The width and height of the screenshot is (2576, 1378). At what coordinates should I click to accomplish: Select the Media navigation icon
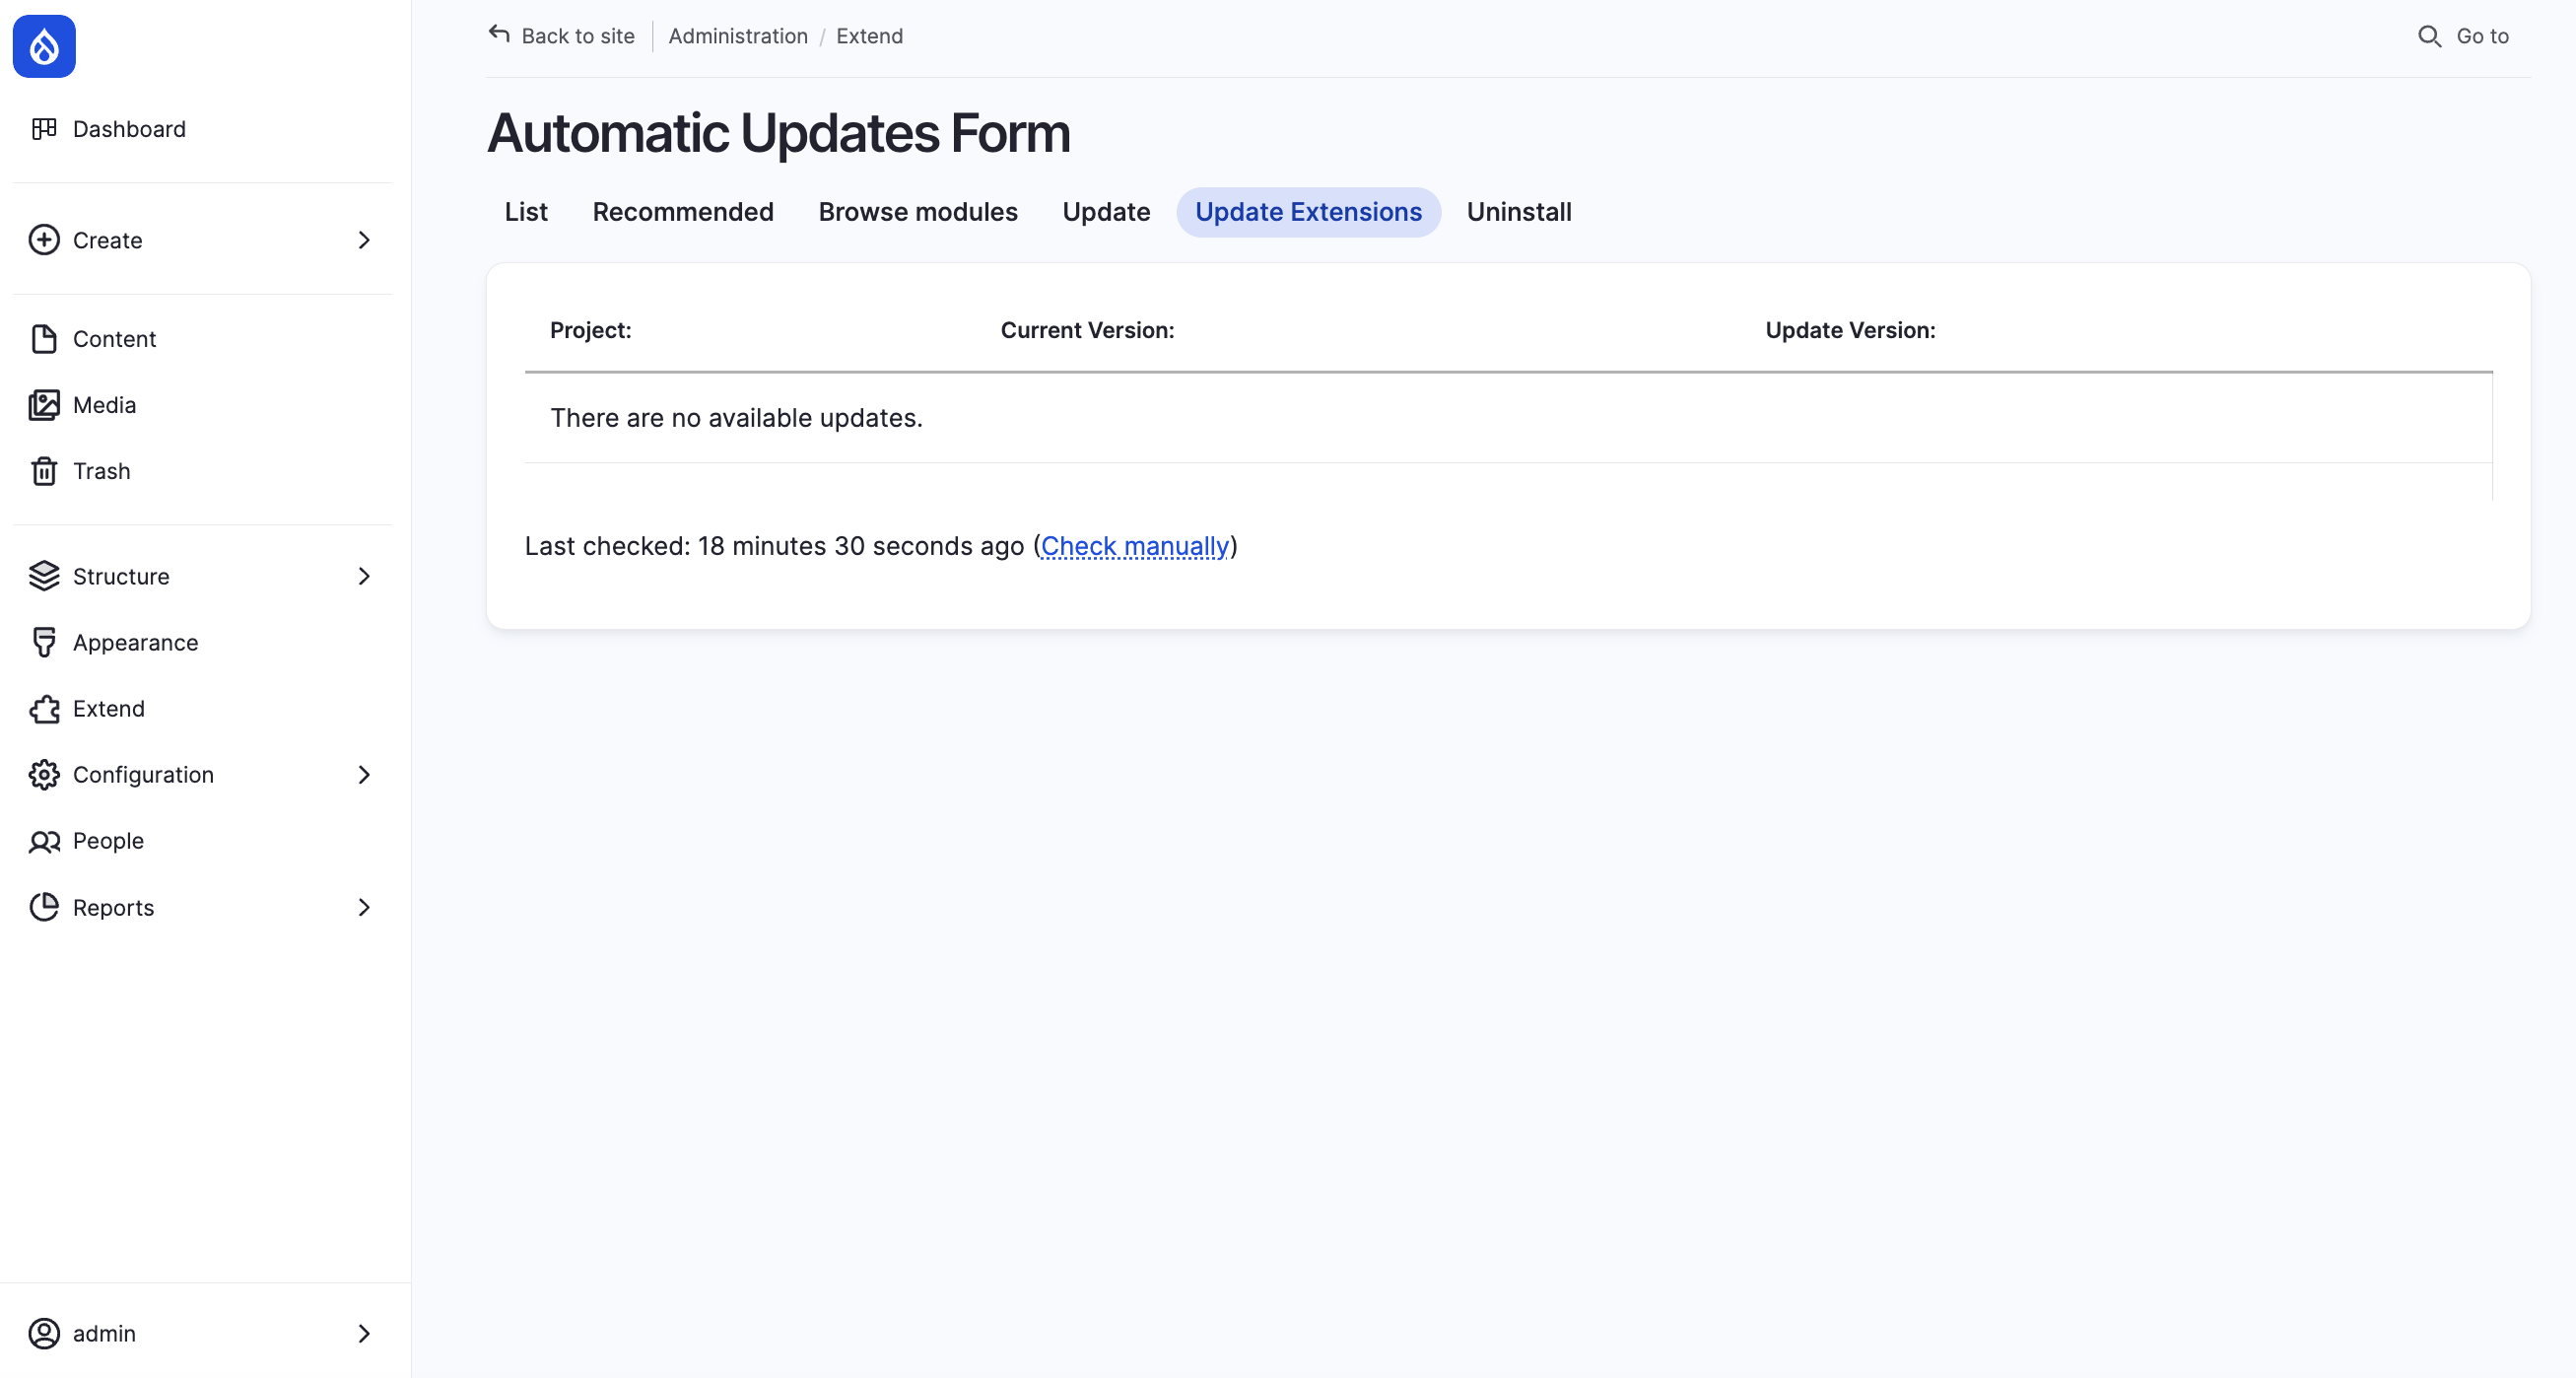(44, 405)
